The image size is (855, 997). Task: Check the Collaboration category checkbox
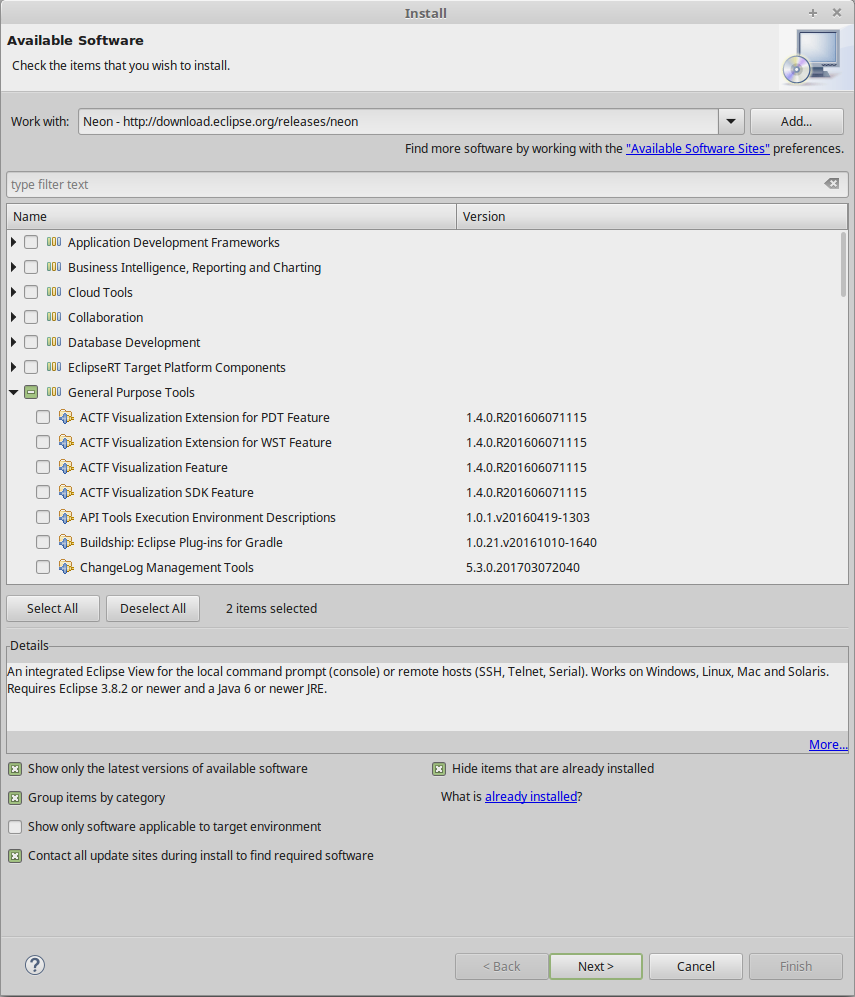tap(31, 317)
